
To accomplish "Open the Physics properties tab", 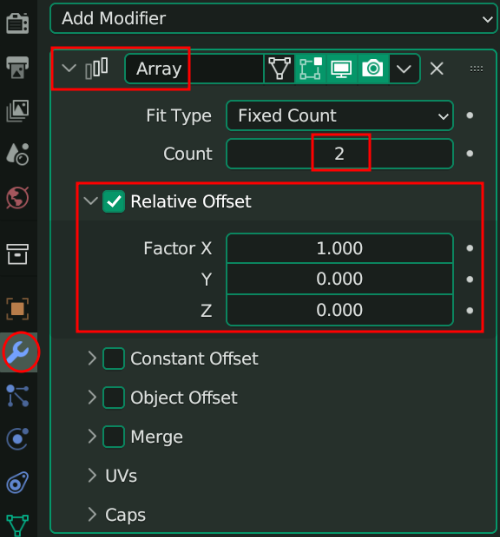I will [18, 439].
